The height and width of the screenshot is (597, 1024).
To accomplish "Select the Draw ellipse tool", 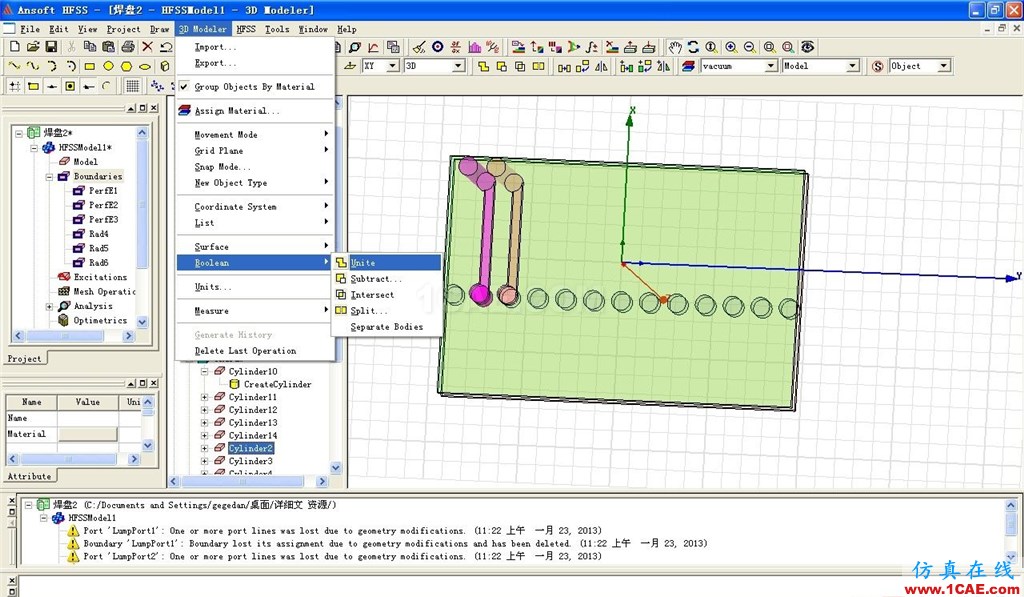I will coord(145,66).
